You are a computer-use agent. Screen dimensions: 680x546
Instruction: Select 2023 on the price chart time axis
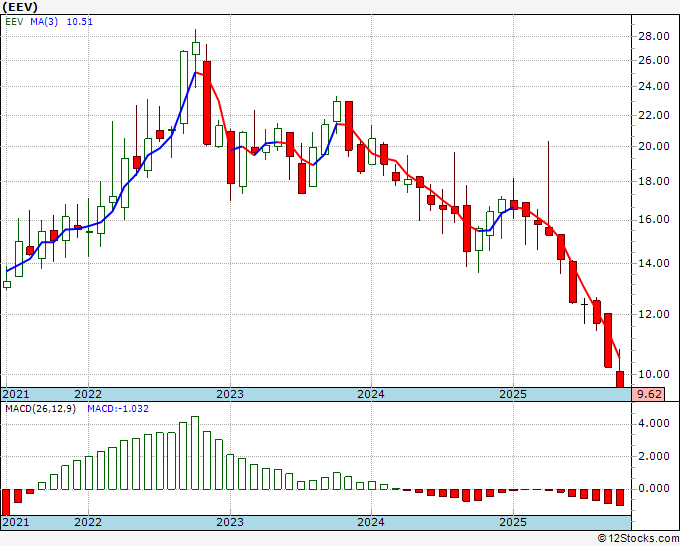230,394
